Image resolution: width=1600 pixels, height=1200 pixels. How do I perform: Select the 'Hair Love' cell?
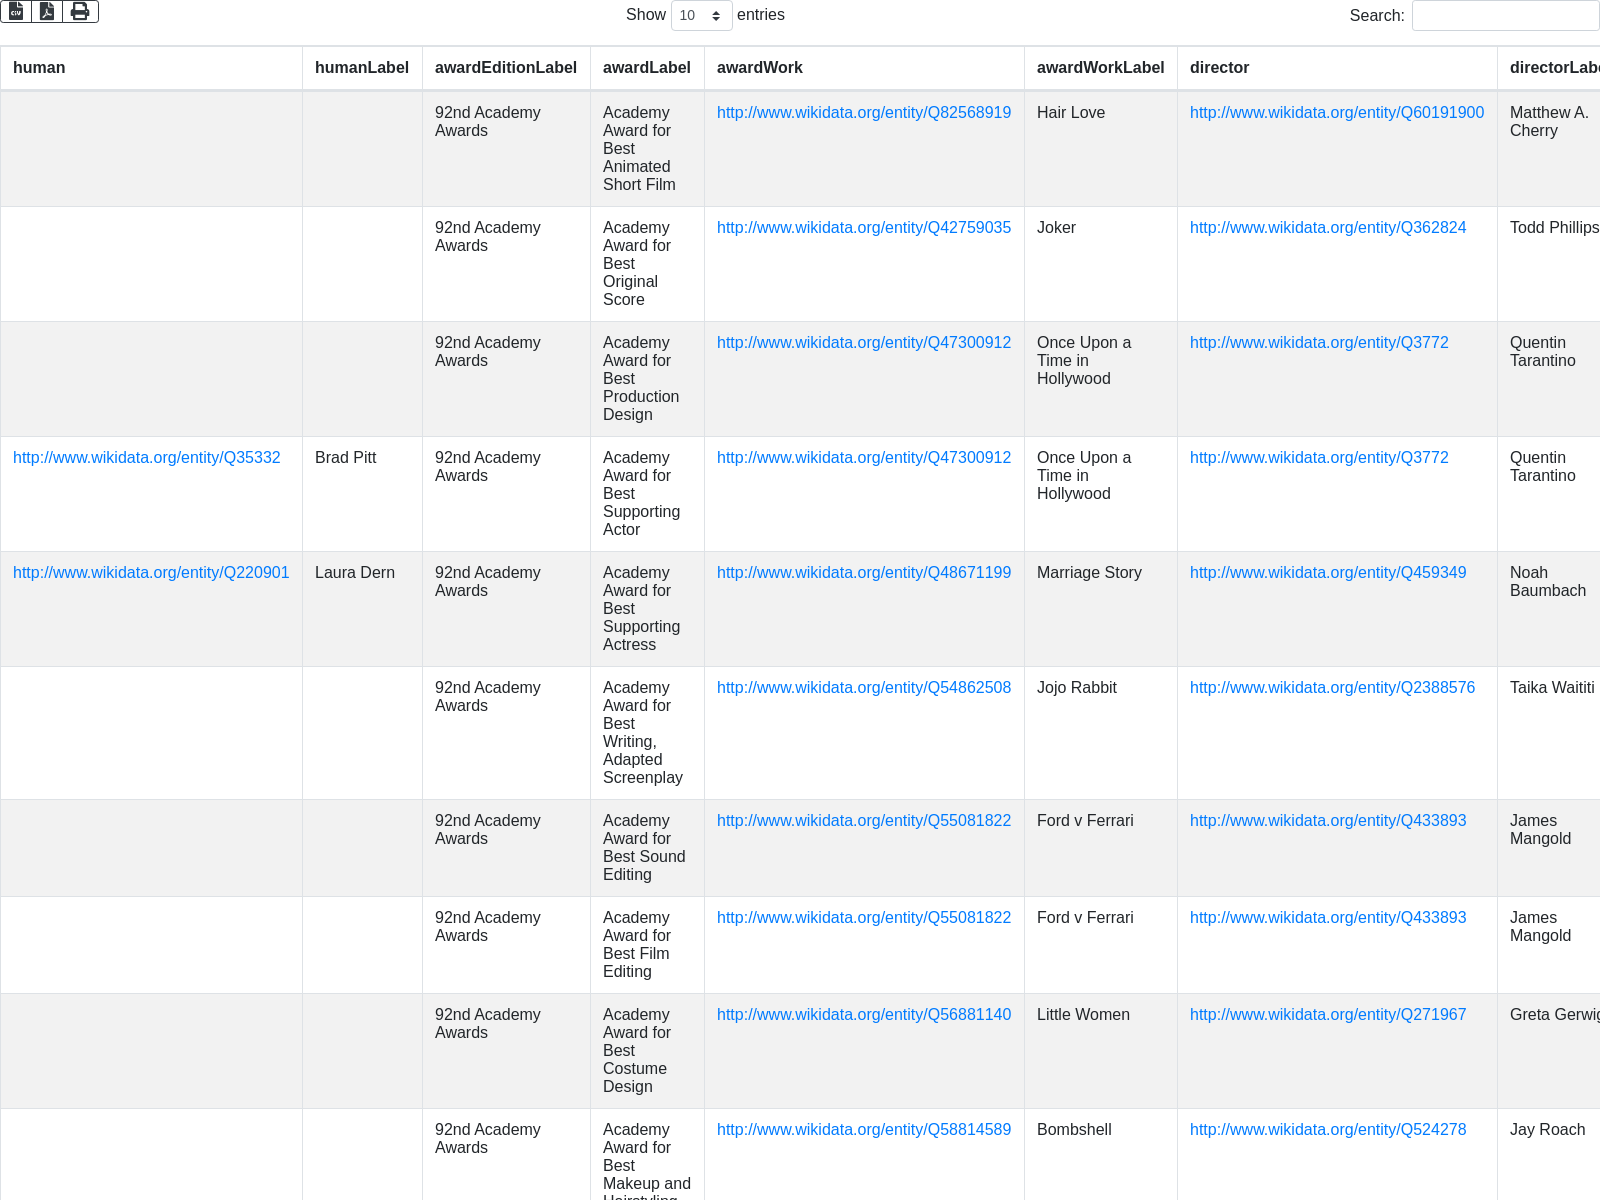pyautogui.click(x=1100, y=149)
